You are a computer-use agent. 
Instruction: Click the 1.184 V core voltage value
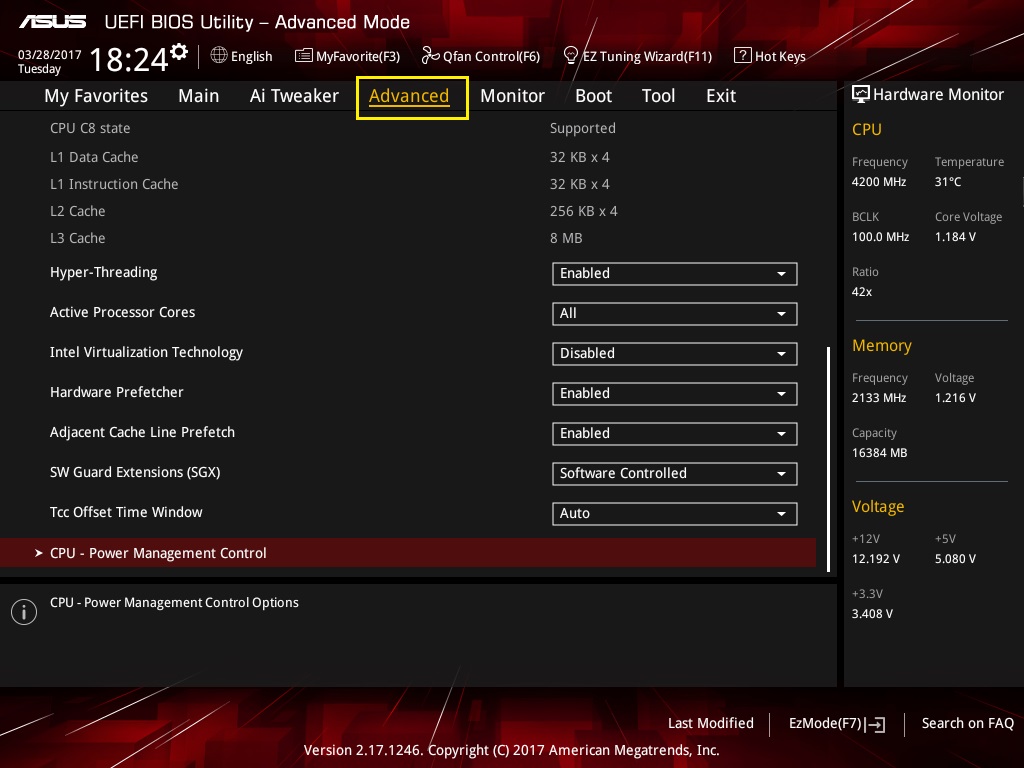[955, 236]
